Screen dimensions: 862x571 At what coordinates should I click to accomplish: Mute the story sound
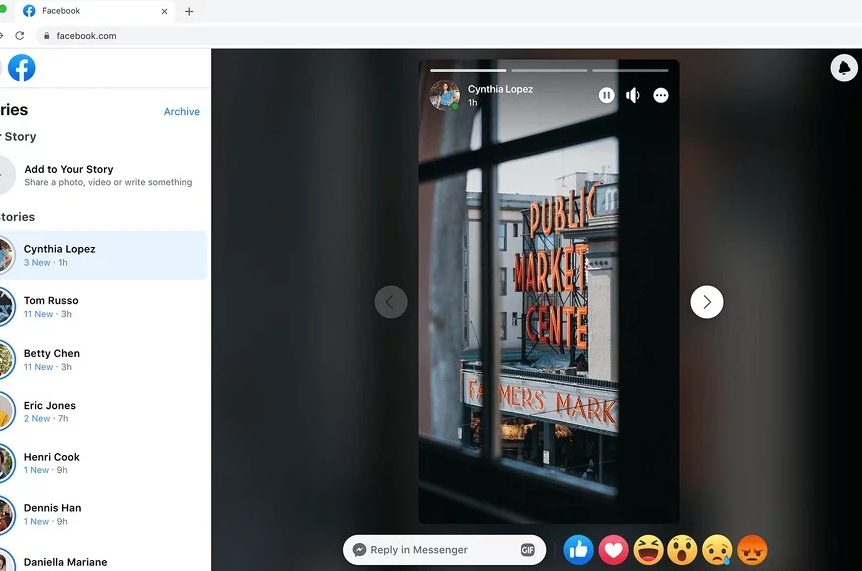click(x=633, y=96)
